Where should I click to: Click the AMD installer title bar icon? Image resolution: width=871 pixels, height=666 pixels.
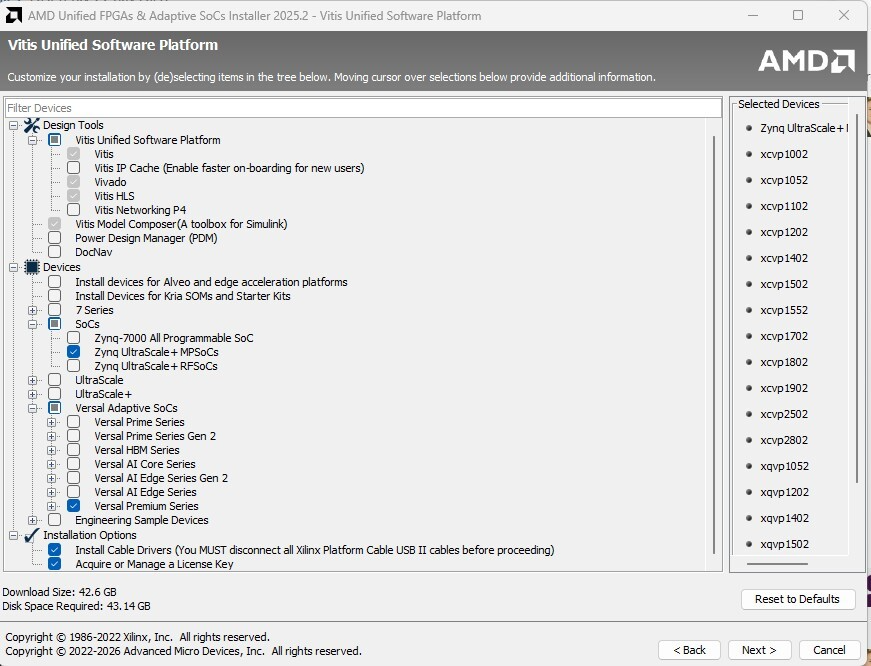coord(13,15)
